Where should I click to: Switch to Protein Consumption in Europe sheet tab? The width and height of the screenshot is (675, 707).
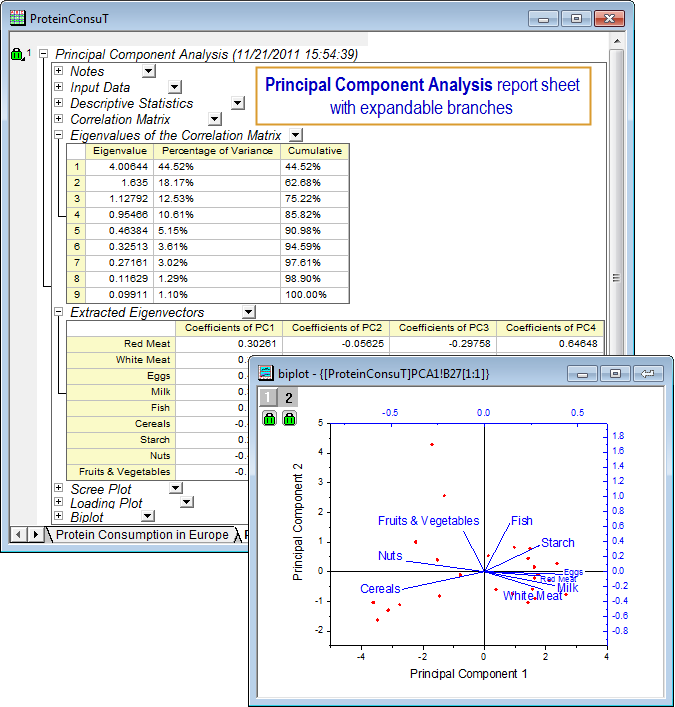141,535
